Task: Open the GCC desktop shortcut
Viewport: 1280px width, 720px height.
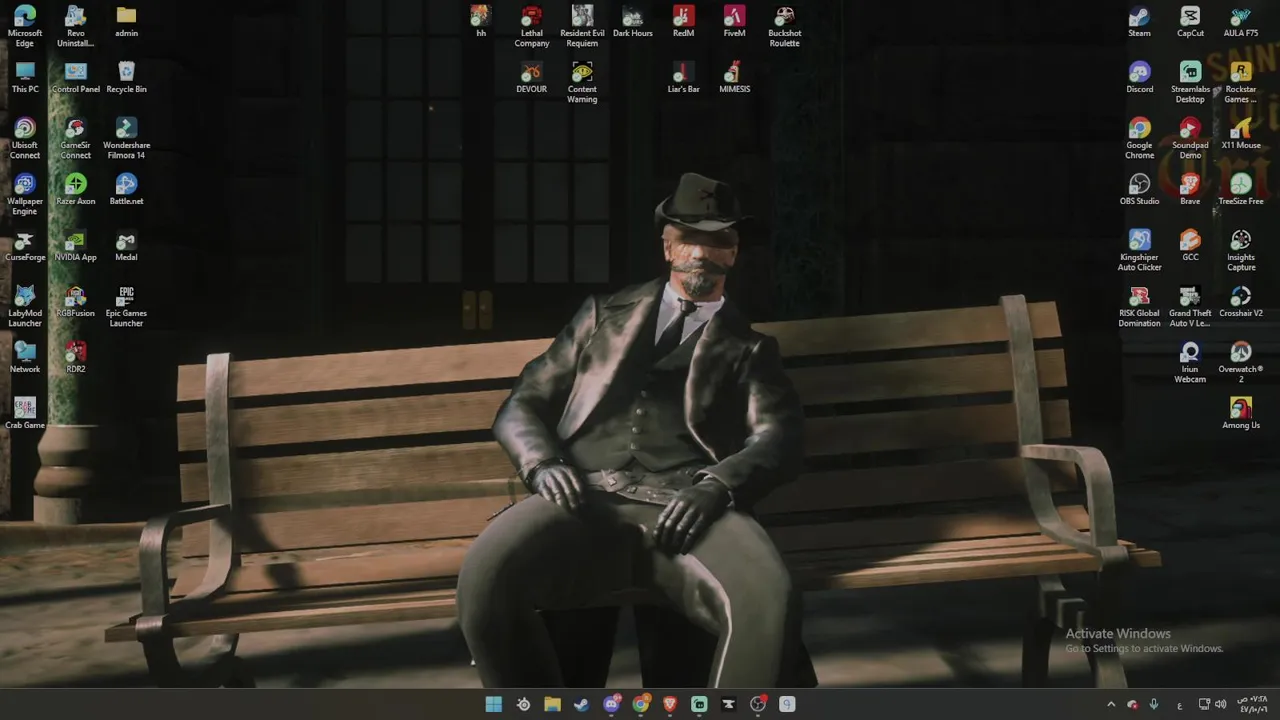Action: tap(1190, 245)
